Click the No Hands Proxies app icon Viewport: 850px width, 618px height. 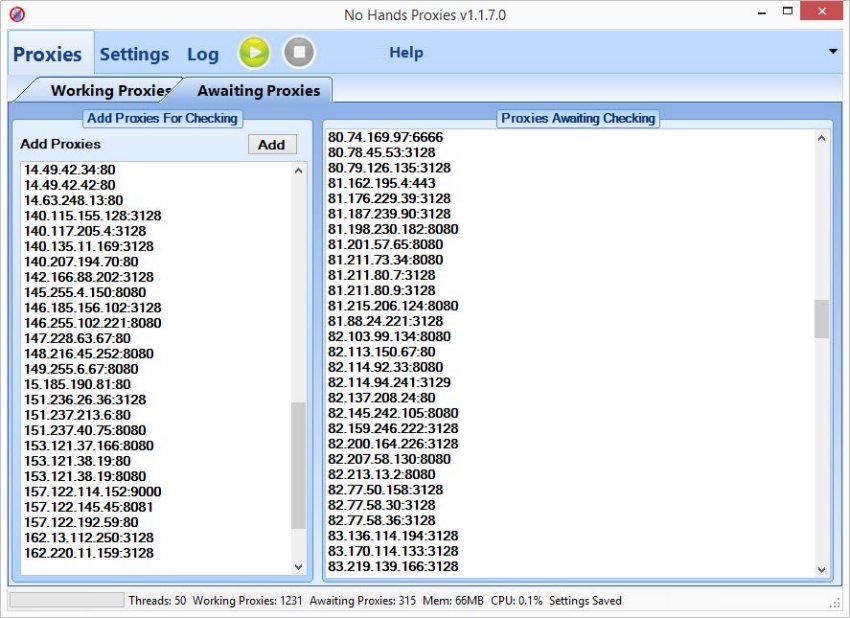click(x=17, y=14)
